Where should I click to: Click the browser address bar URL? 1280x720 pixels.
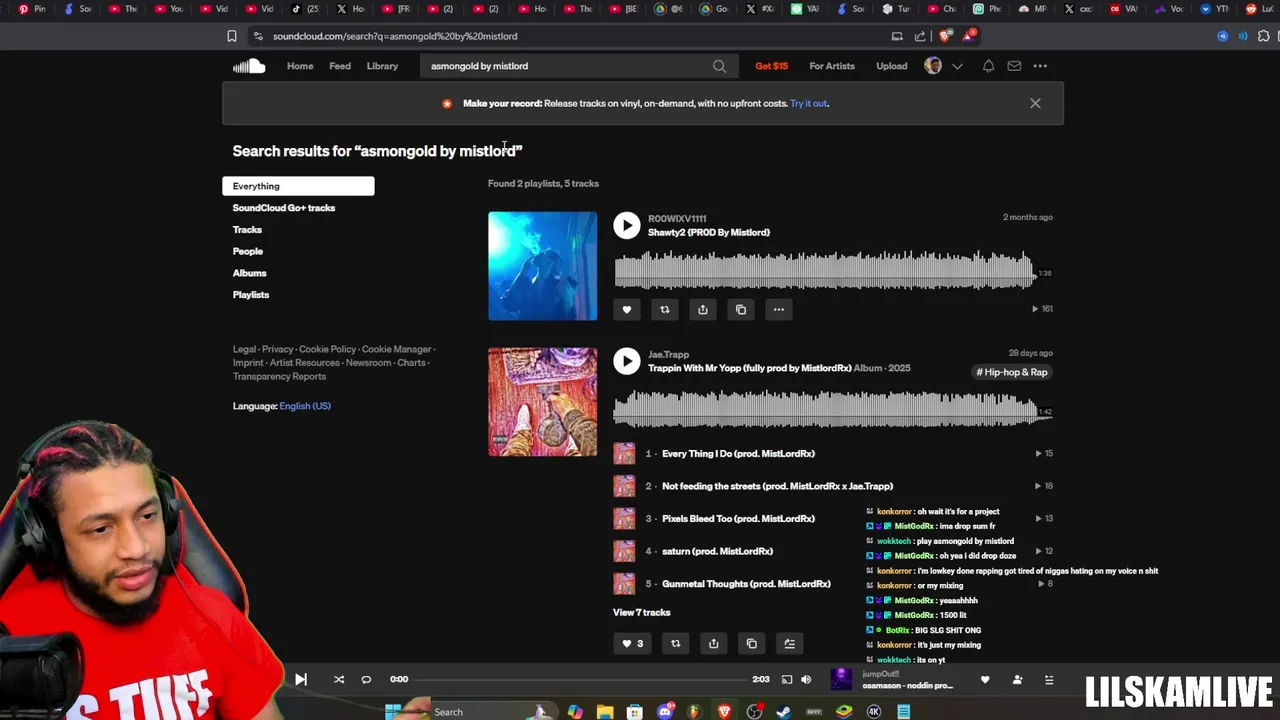395,36
